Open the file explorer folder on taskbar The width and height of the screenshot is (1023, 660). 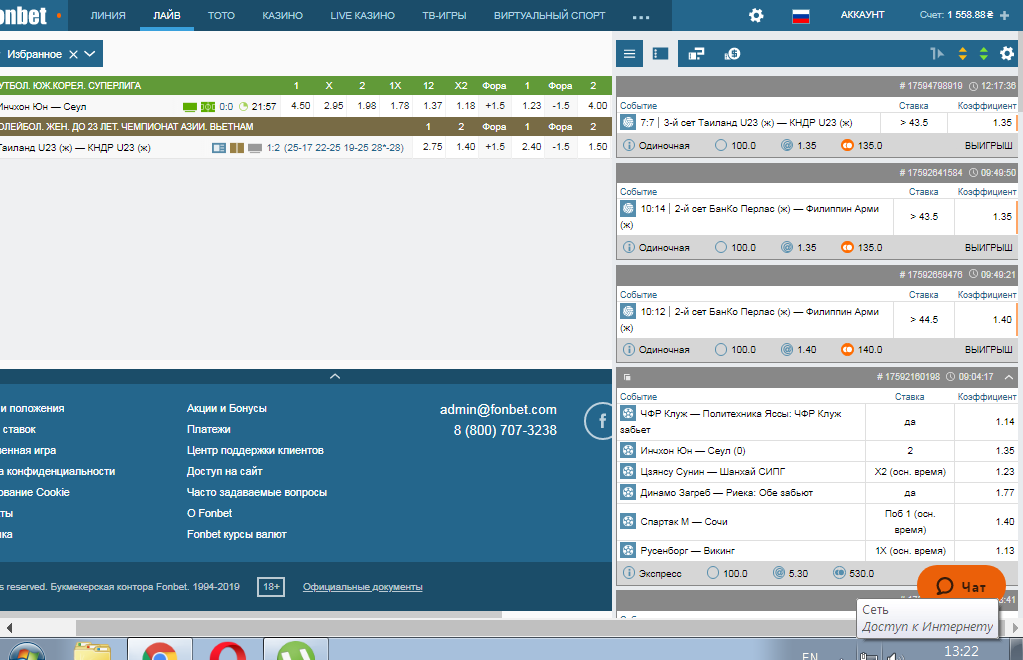(92, 650)
